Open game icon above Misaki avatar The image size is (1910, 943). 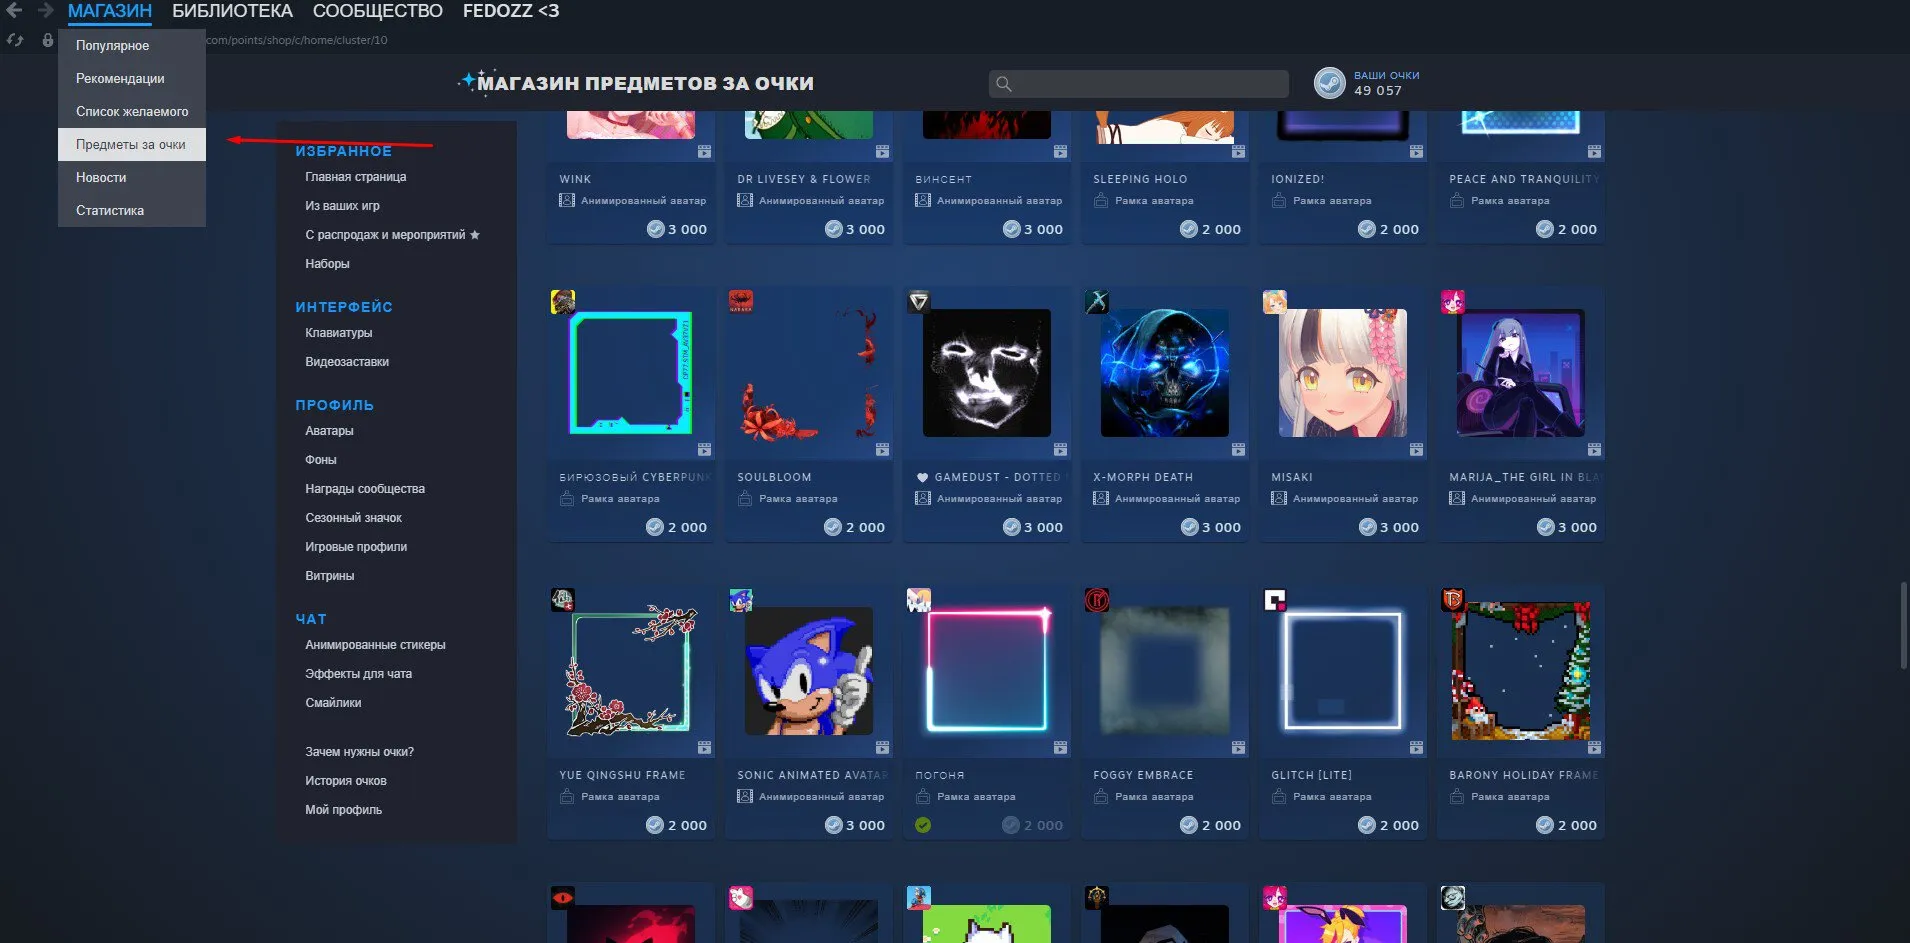(1275, 302)
